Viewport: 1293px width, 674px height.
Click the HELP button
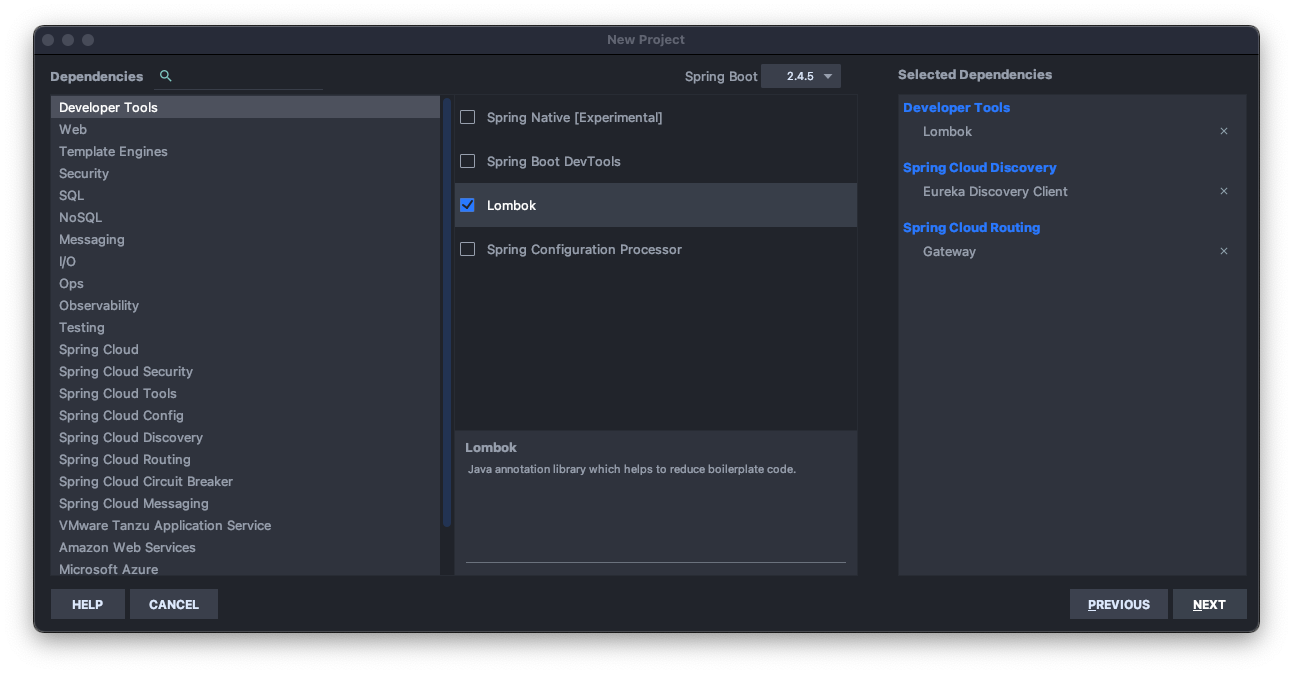pyautogui.click(x=88, y=604)
